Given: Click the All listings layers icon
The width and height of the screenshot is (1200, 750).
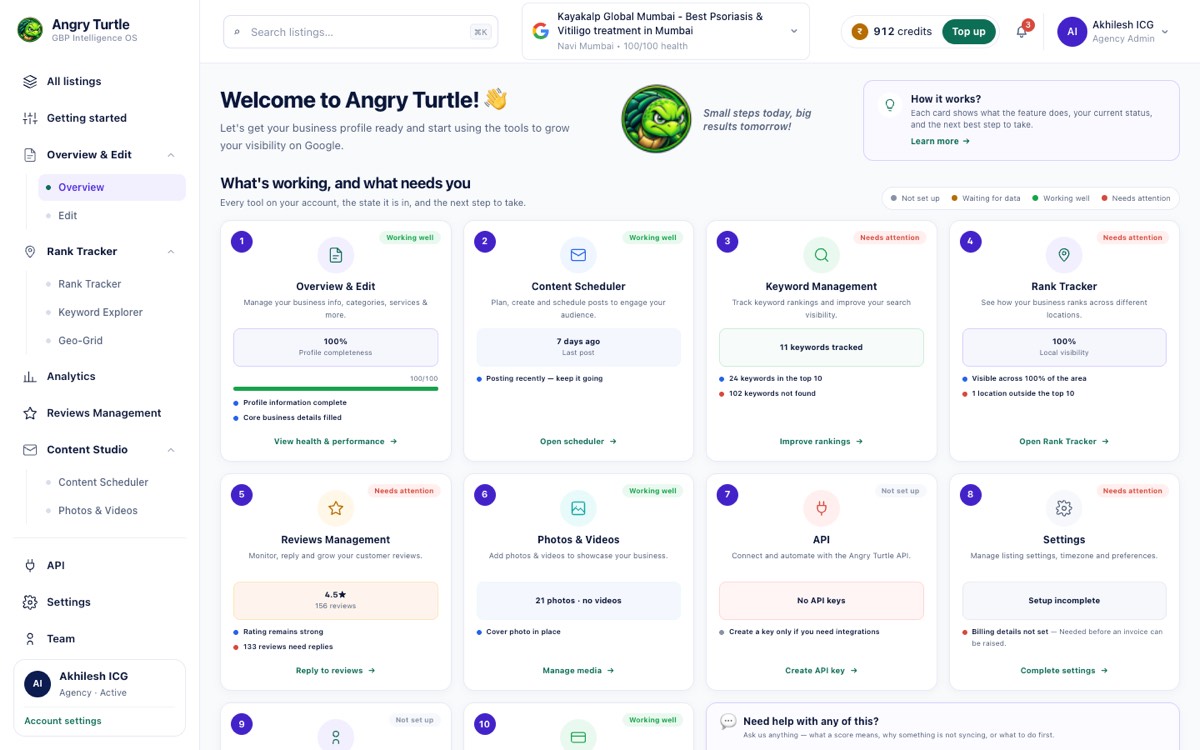Looking at the screenshot, I should tap(30, 82).
